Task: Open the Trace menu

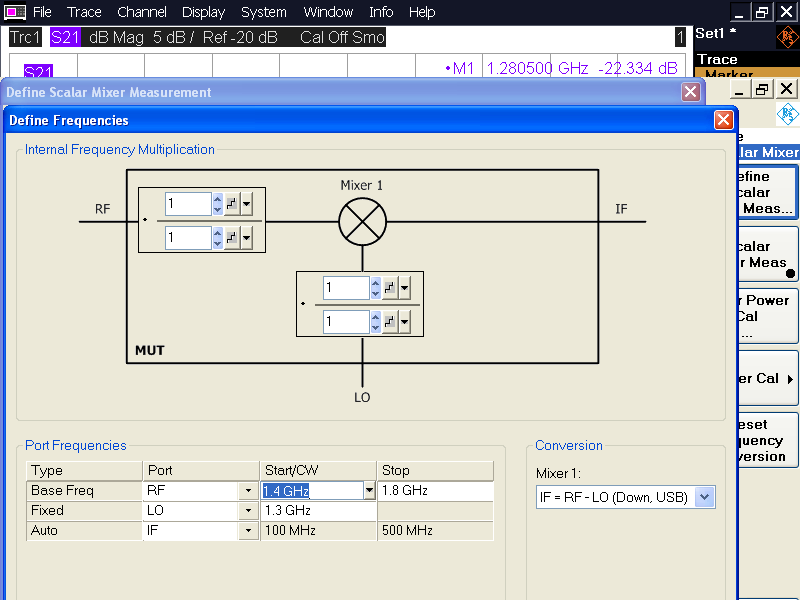Action: [x=84, y=12]
